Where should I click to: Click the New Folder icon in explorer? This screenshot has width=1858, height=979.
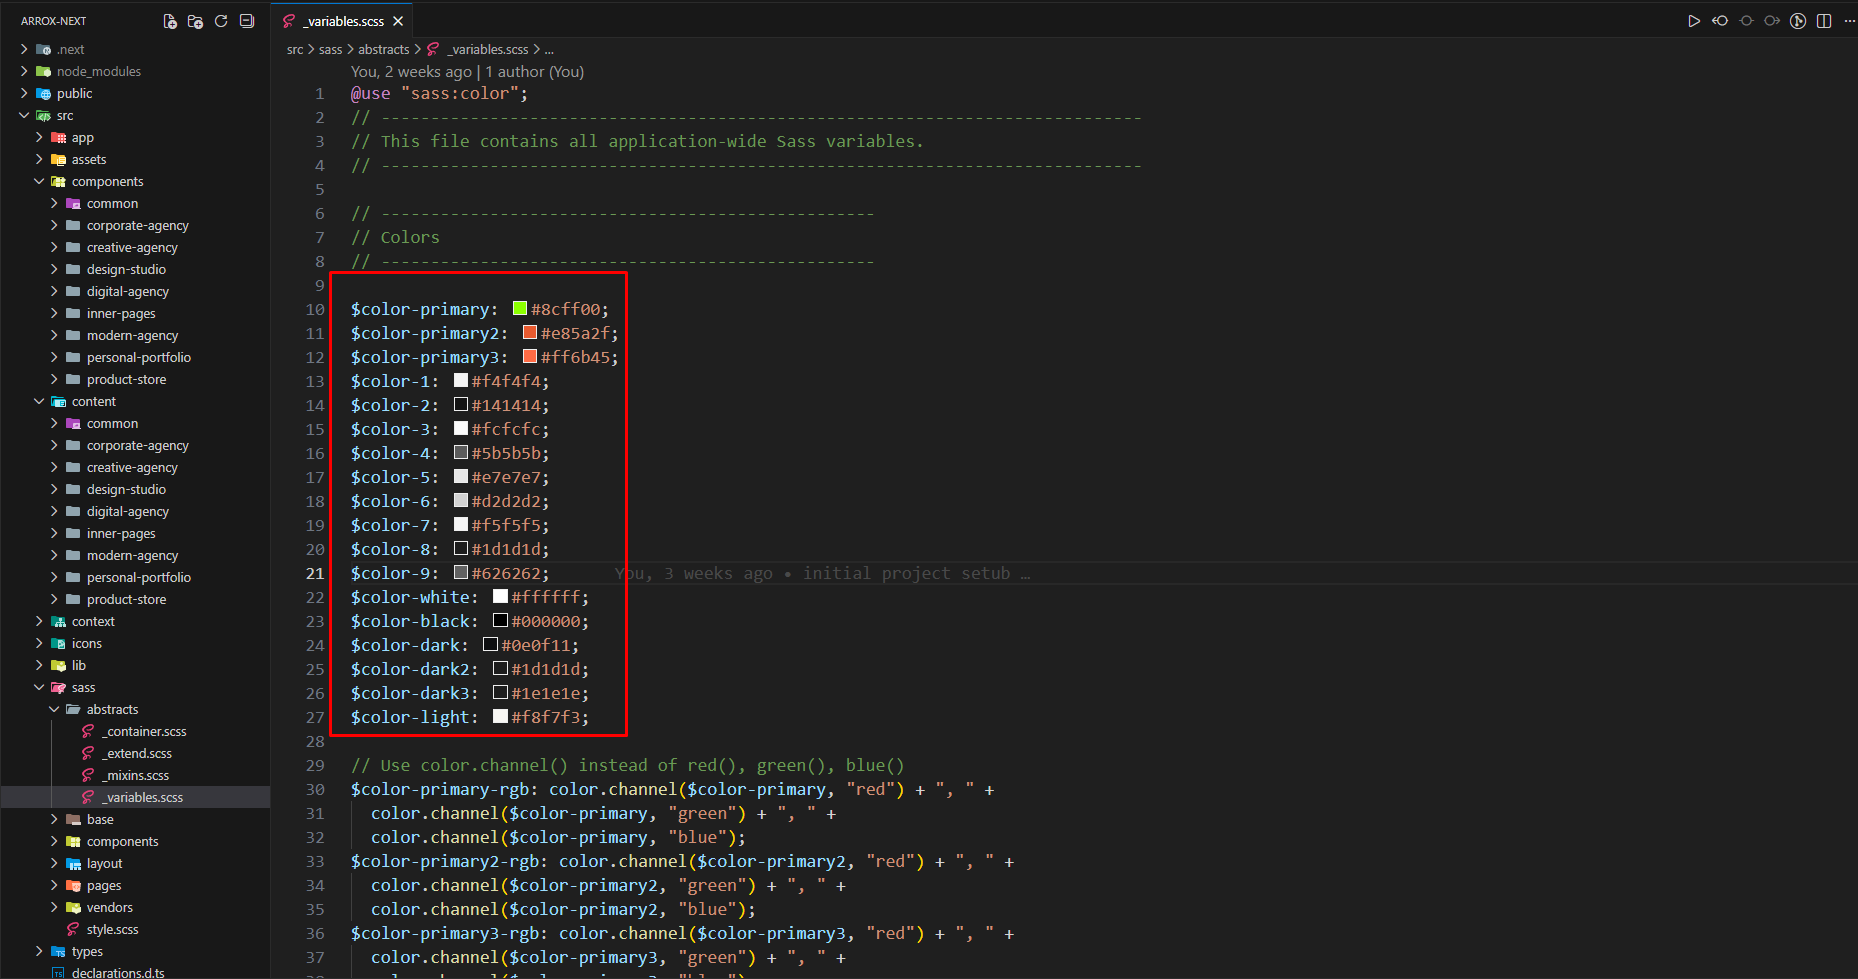tap(195, 21)
